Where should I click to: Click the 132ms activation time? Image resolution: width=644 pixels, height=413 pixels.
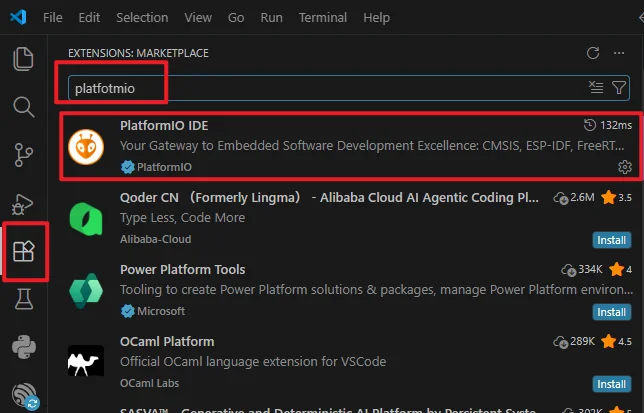pos(616,125)
